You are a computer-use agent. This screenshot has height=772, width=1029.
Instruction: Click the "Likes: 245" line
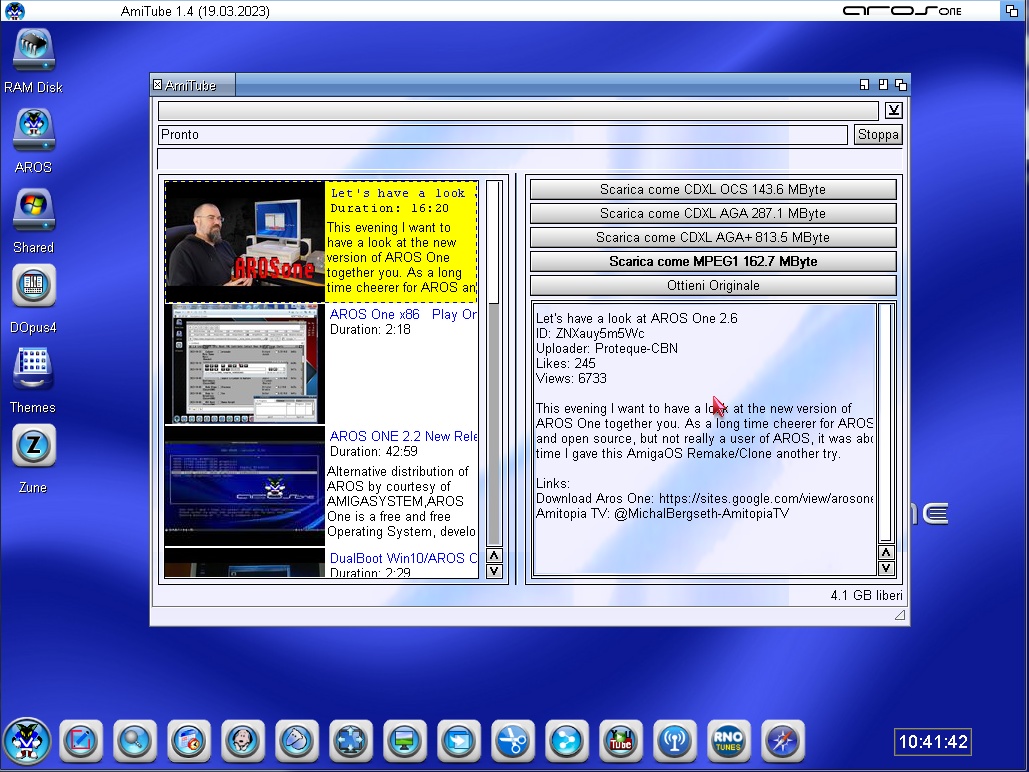coord(566,364)
